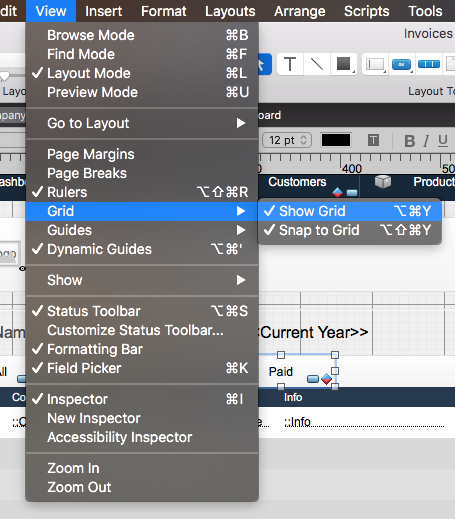Select the Rectangle shape tool
This screenshot has height=519, width=455.
point(344,64)
